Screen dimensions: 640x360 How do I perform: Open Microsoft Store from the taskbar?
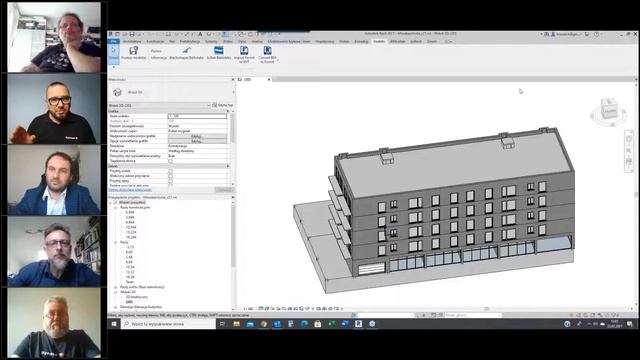[x=318, y=324]
